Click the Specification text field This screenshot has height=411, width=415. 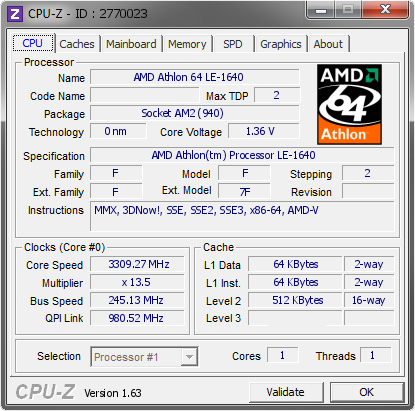tap(242, 155)
